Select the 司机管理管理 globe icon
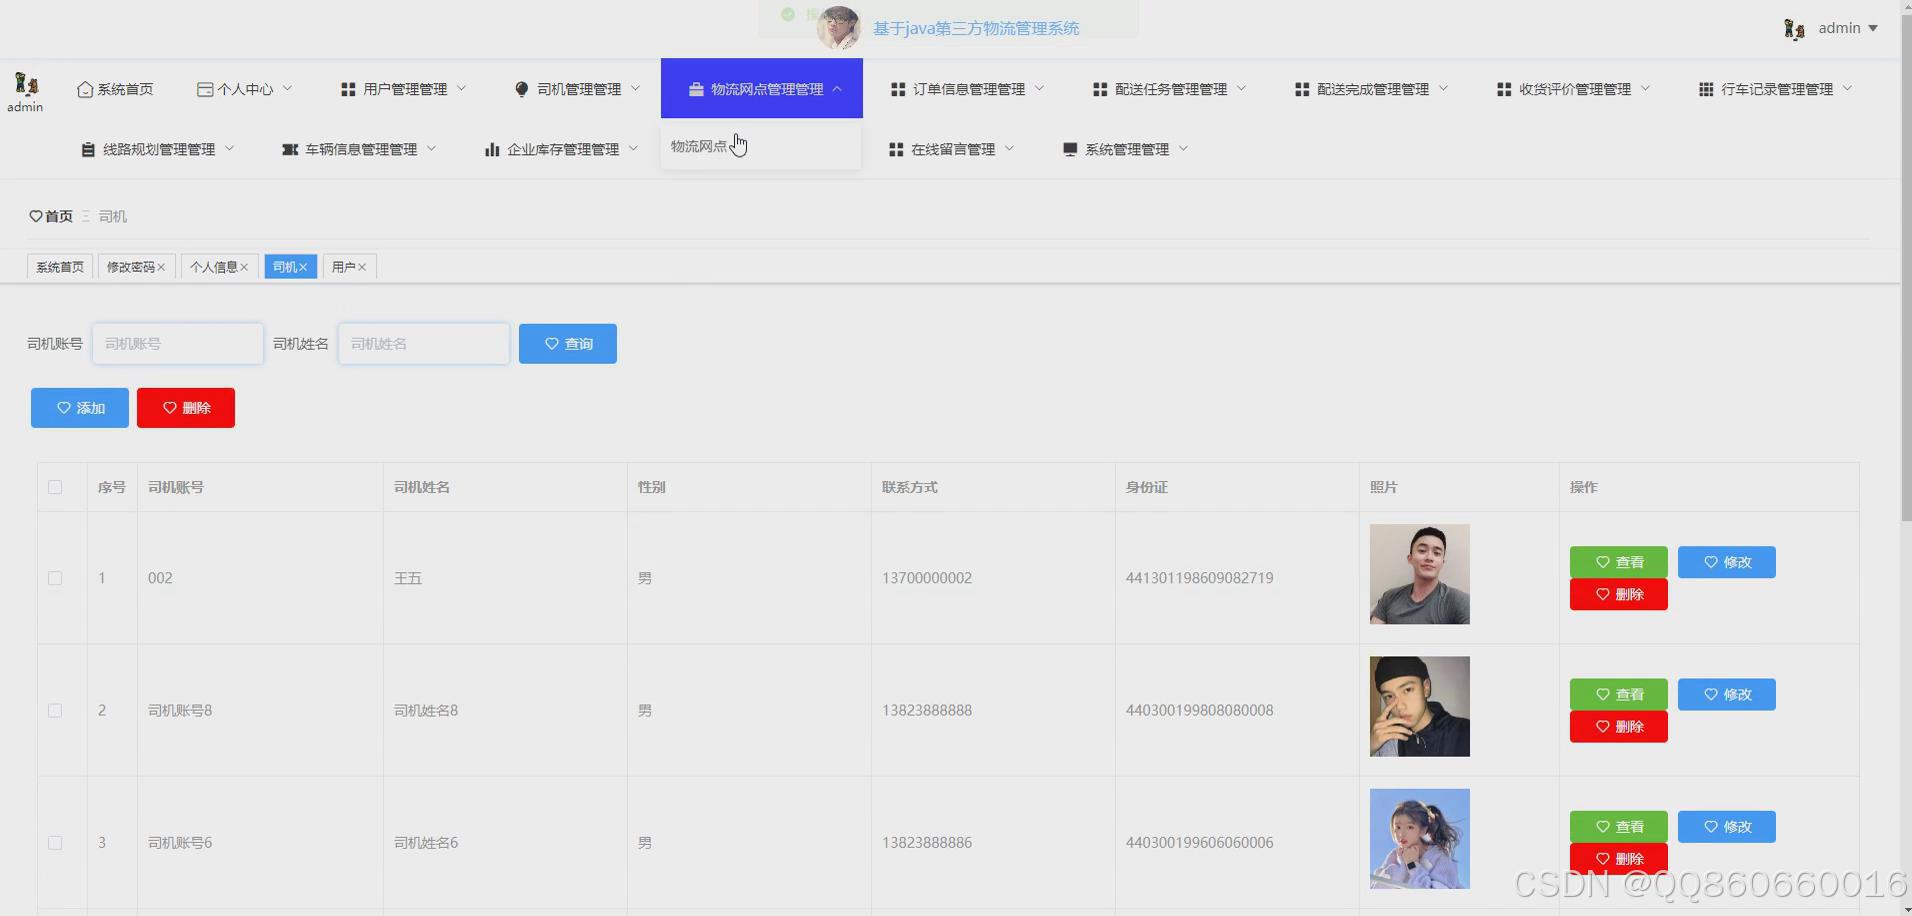The width and height of the screenshot is (1912, 916). [x=521, y=88]
